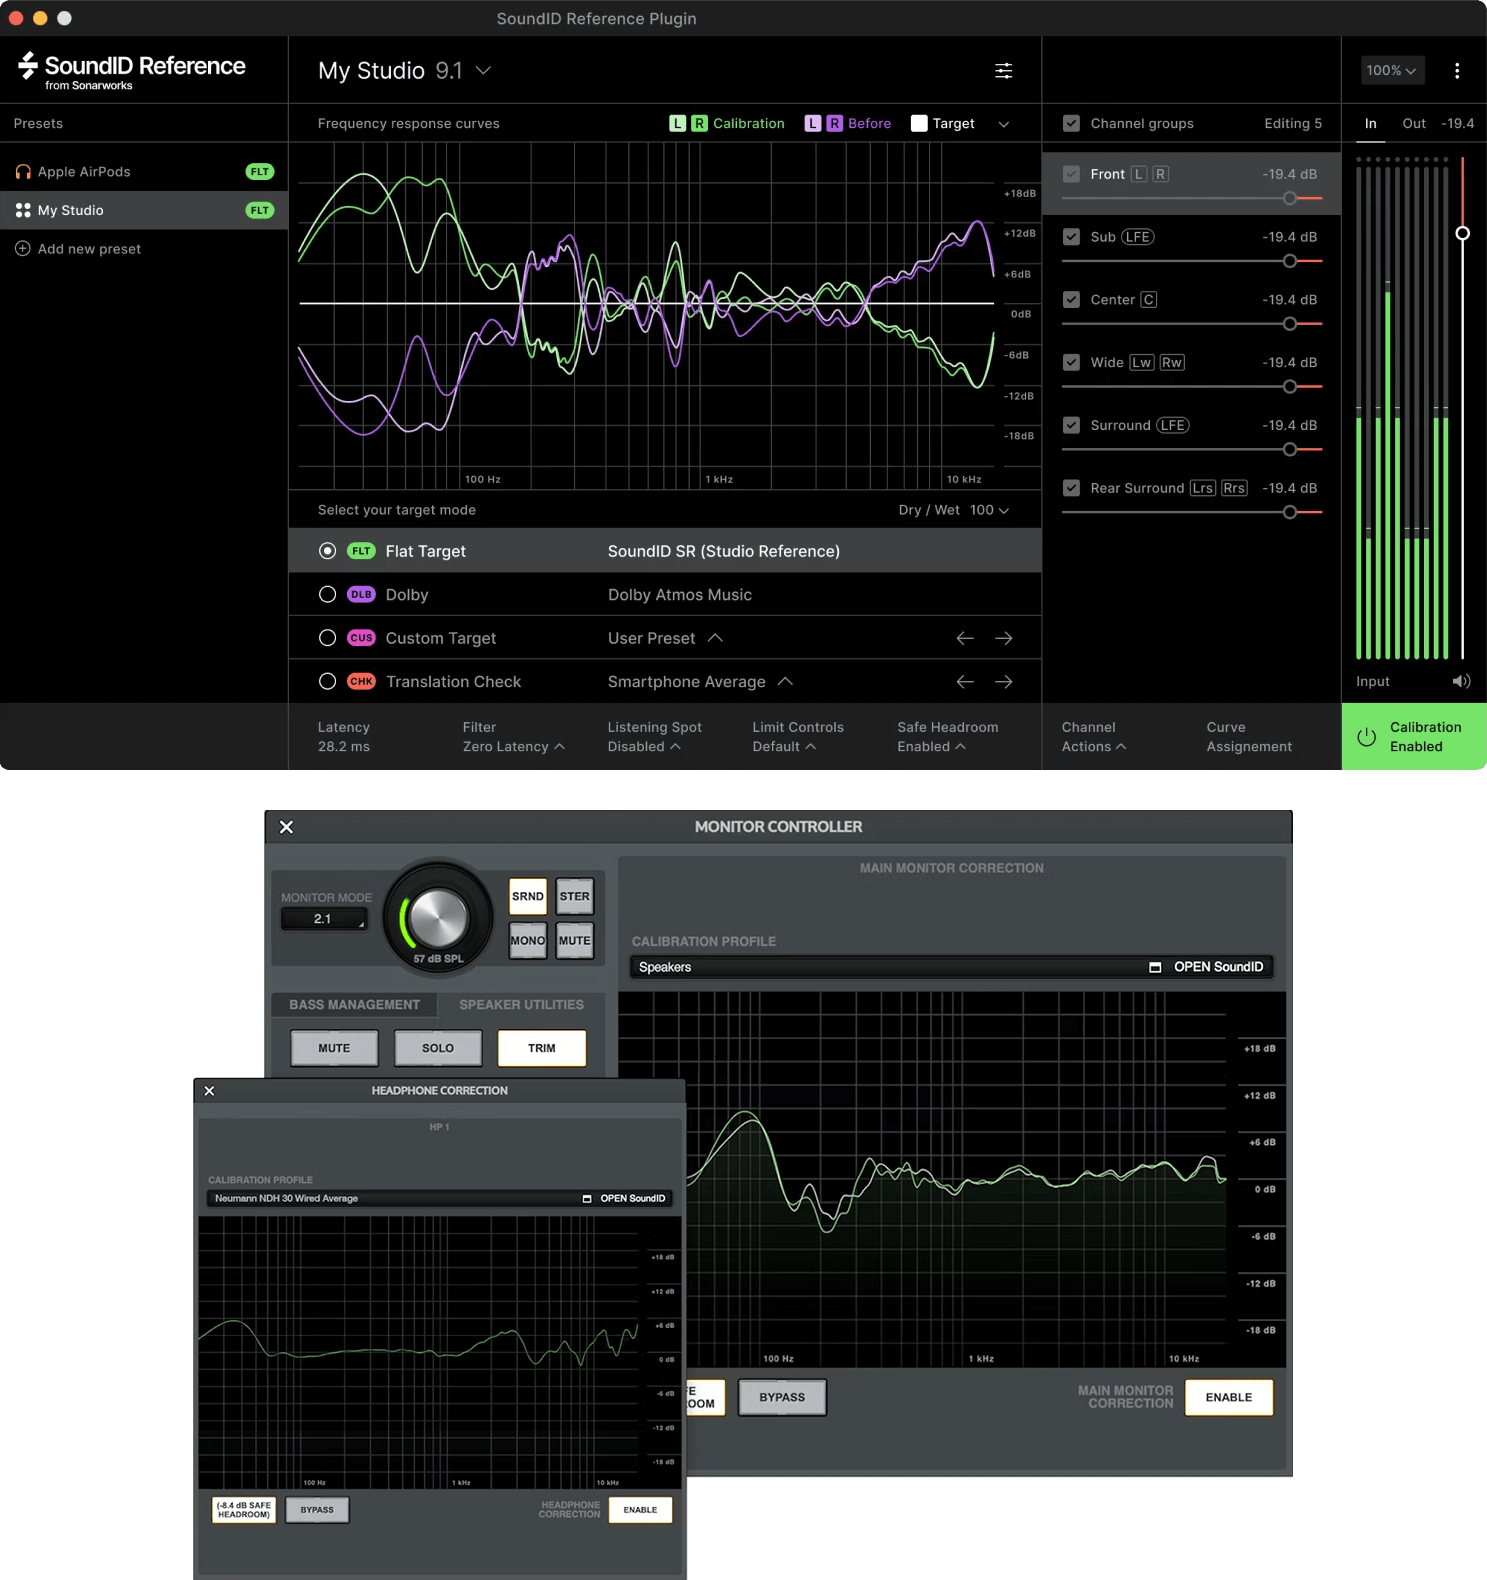Click the plus icon for new preset
This screenshot has height=1580, width=1487.
click(23, 249)
